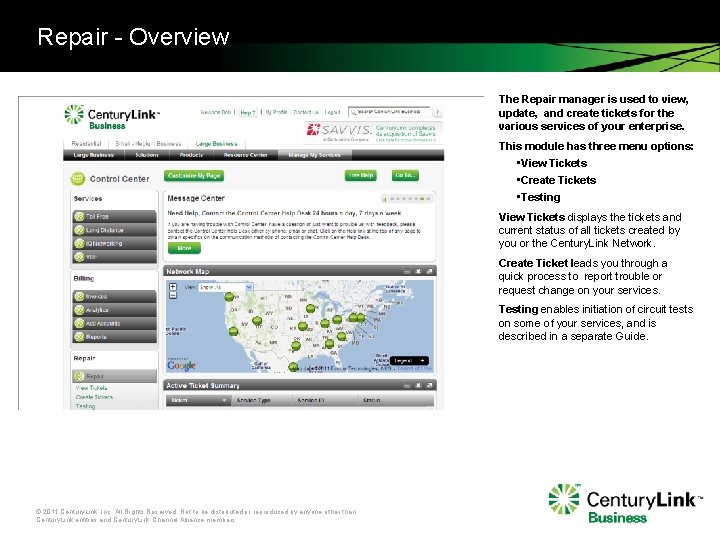Zoom in the Network Map
This screenshot has height=540, width=720.
pos(173,287)
